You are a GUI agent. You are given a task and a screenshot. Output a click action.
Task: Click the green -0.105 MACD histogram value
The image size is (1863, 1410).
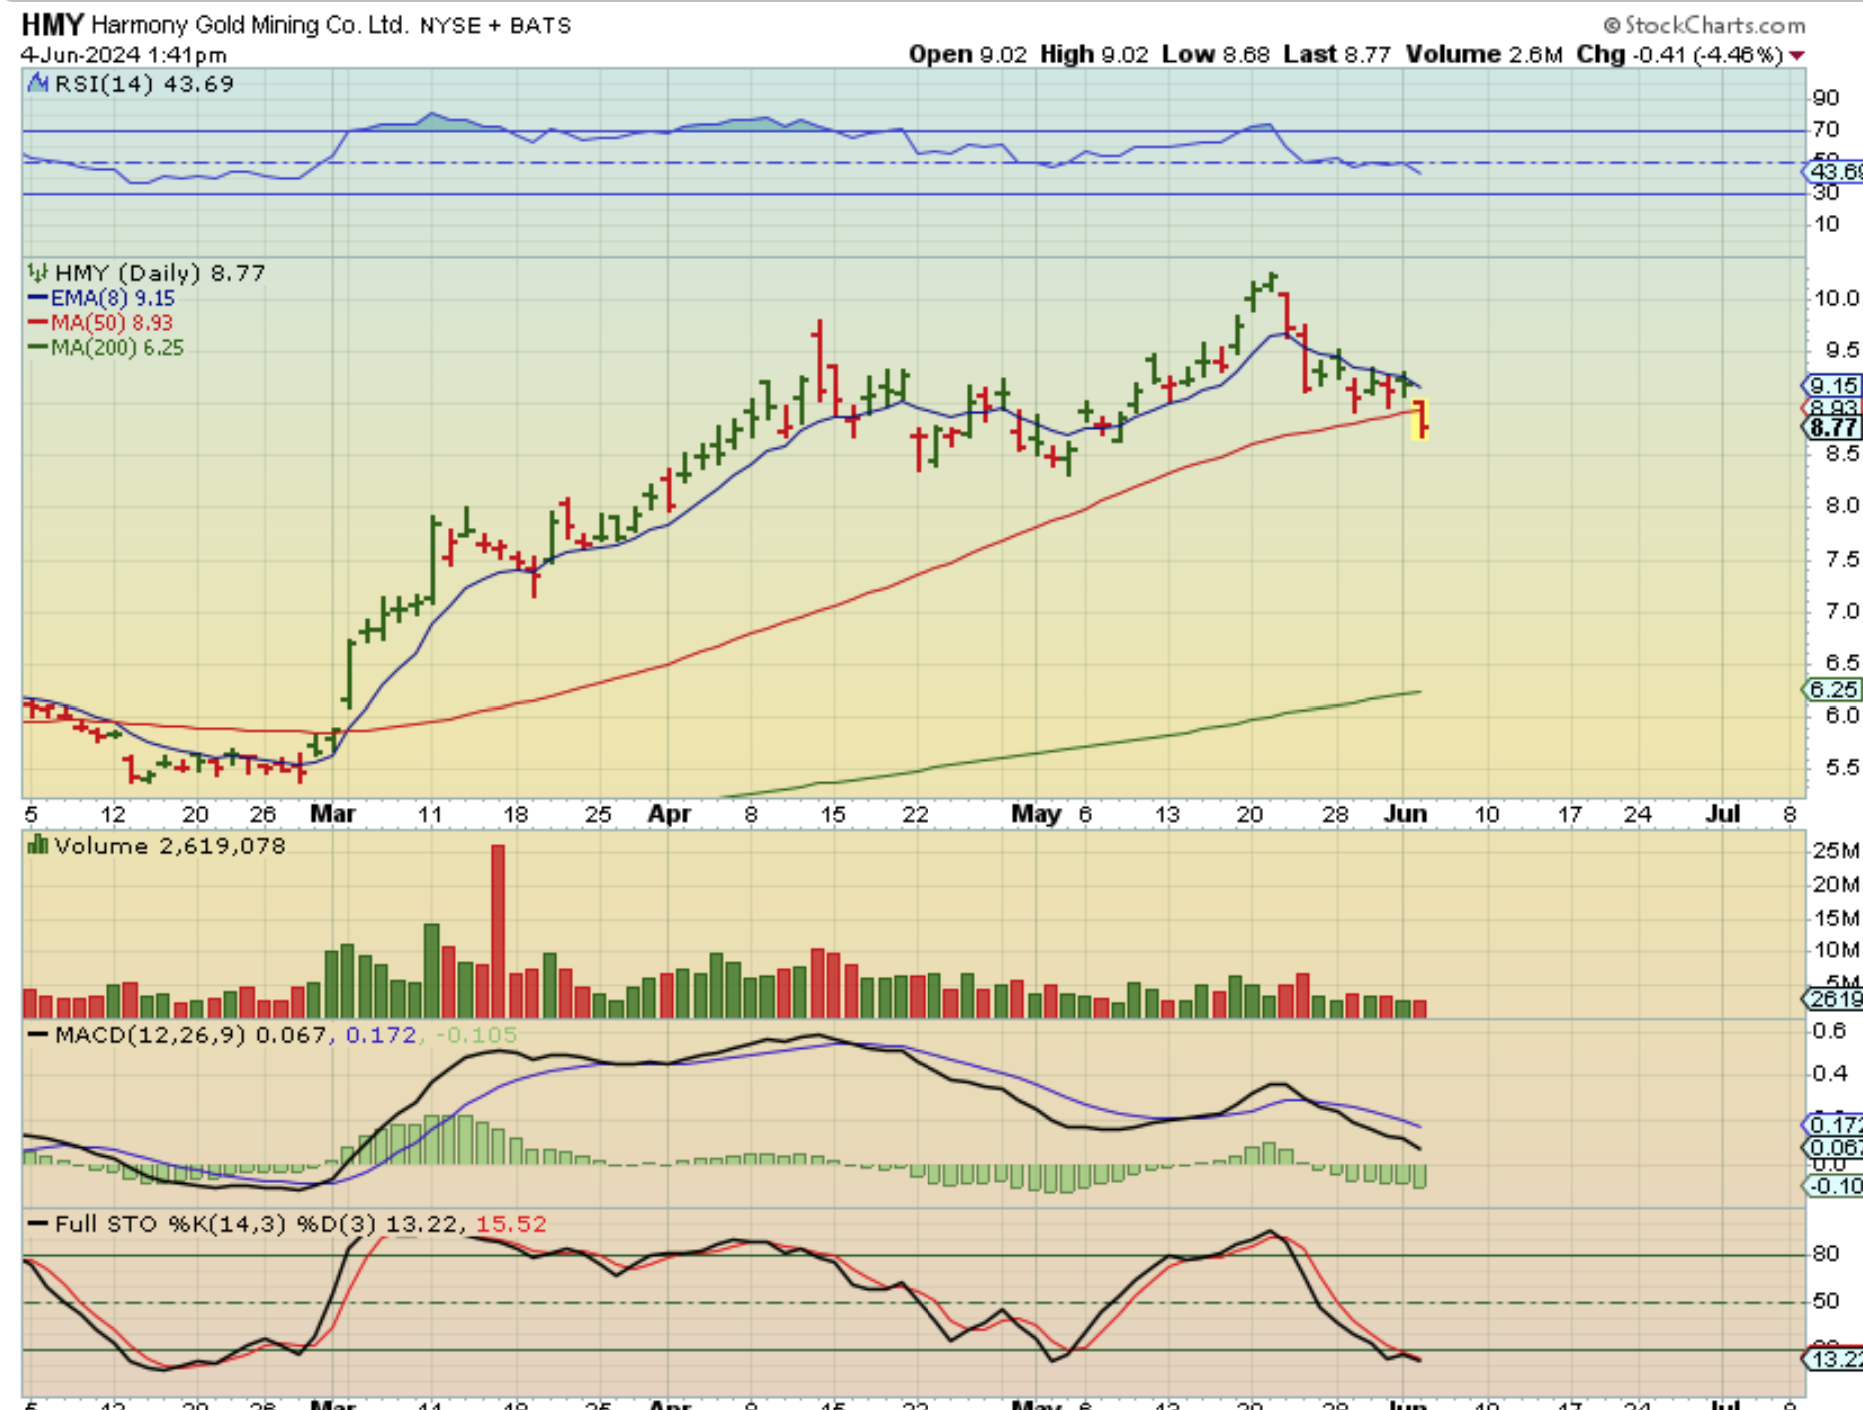(x=476, y=1035)
